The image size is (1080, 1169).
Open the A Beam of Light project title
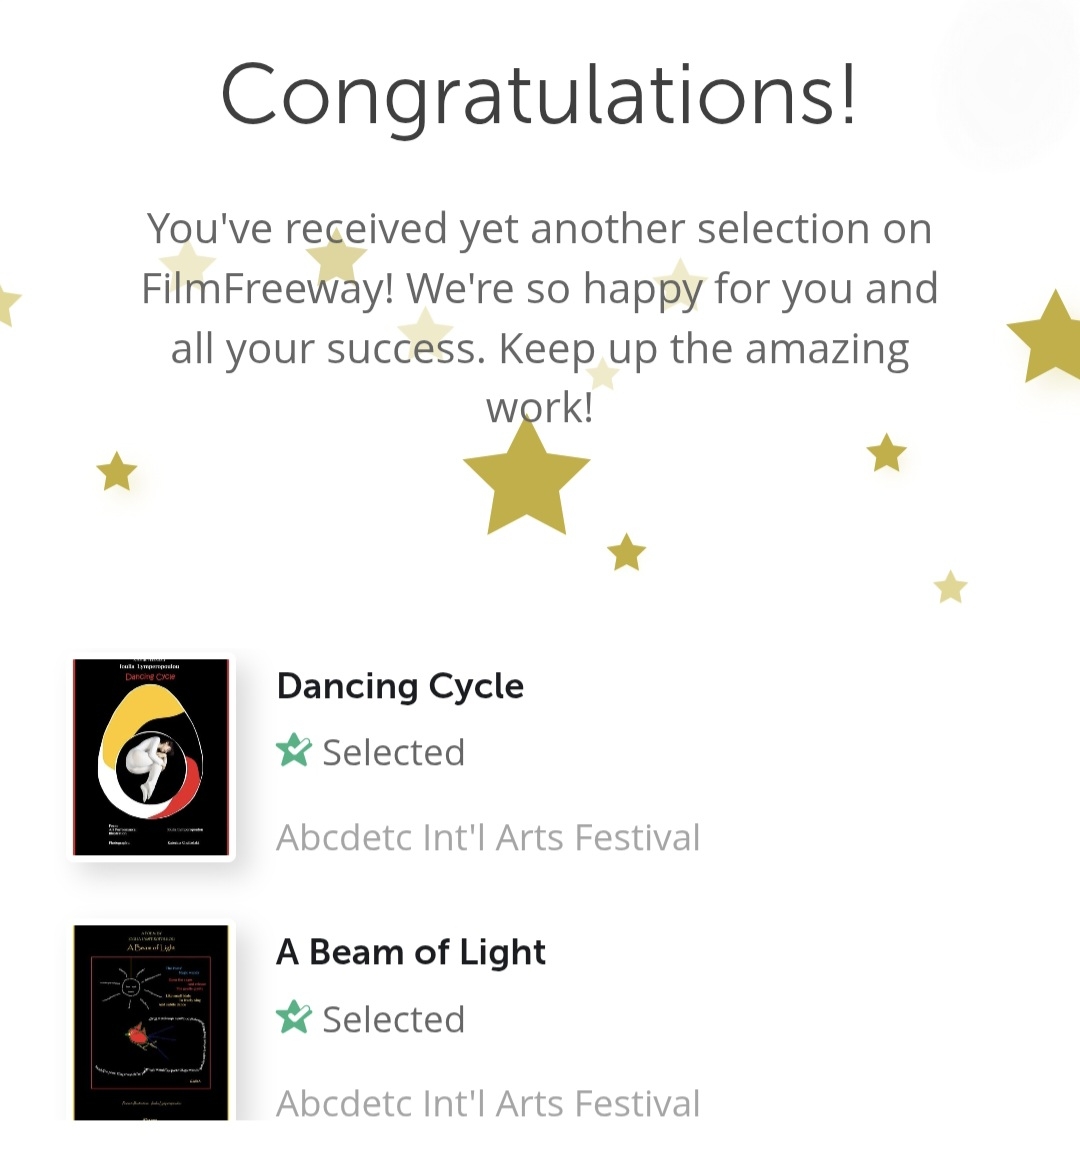click(411, 952)
